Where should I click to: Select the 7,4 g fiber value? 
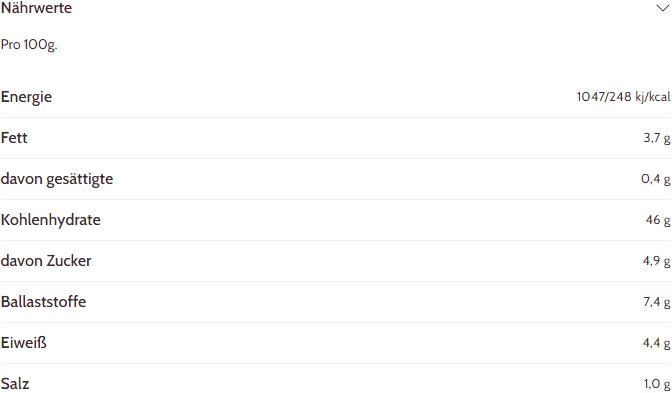coord(657,302)
